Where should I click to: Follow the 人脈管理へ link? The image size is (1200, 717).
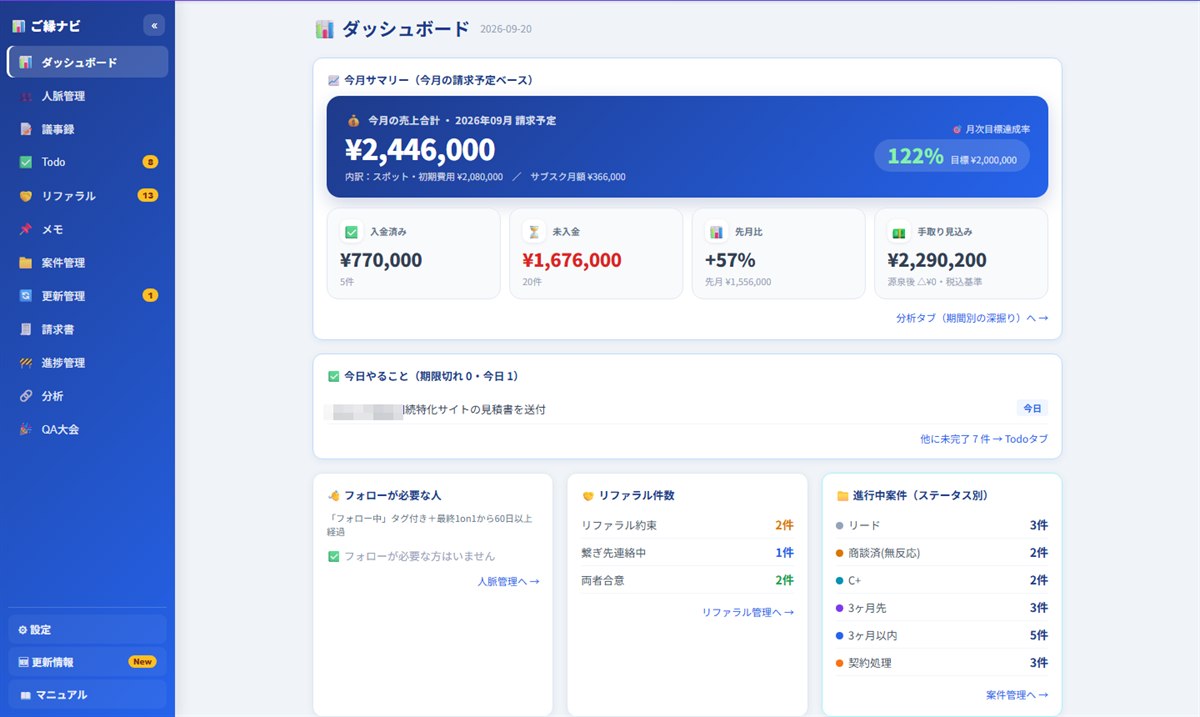(508, 581)
